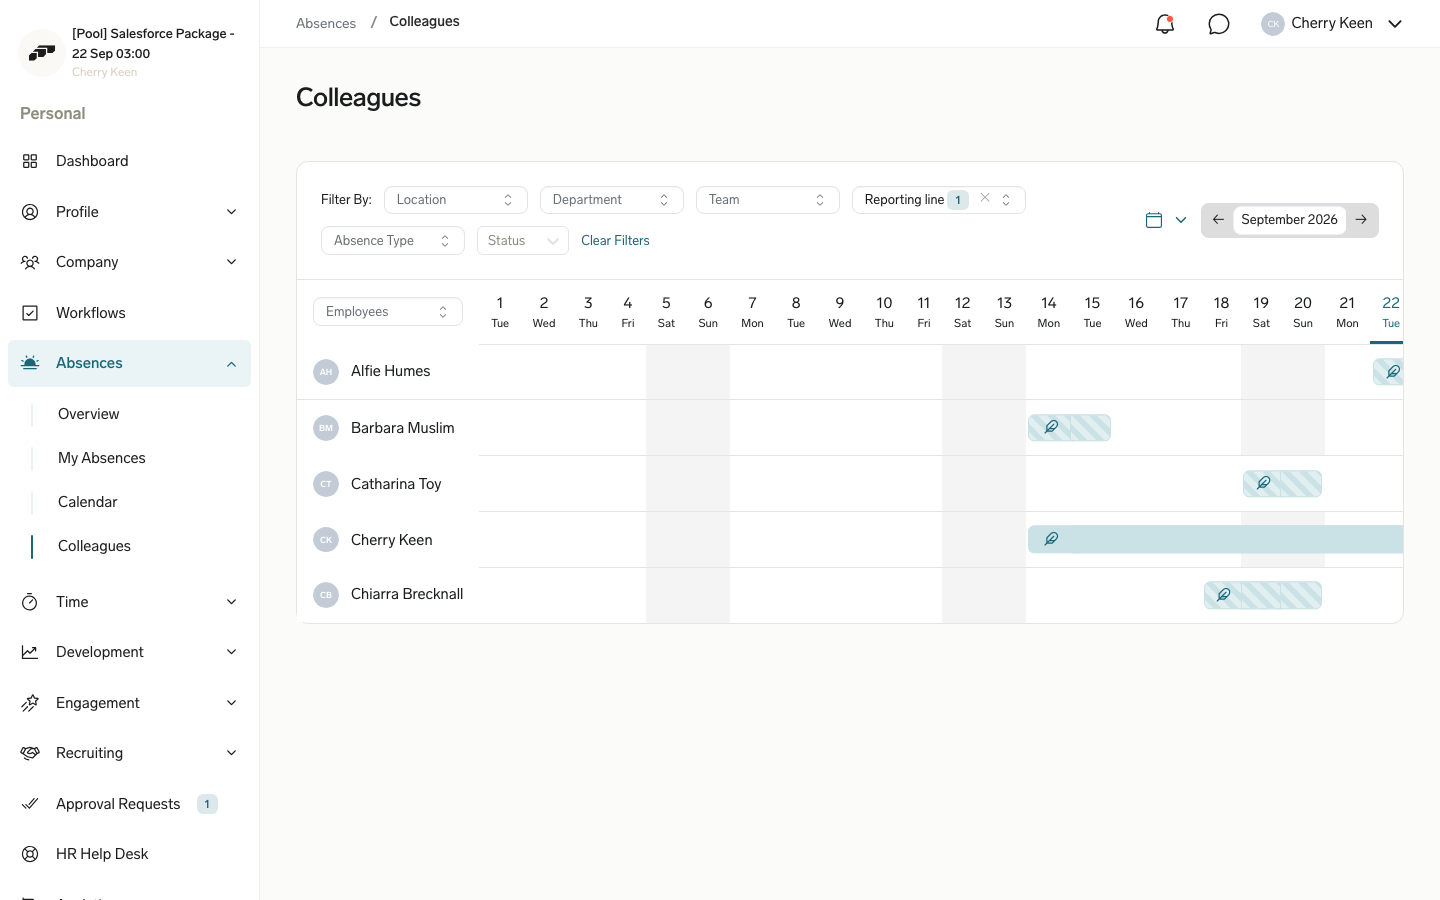Open the Team filter dropdown

[x=768, y=200]
